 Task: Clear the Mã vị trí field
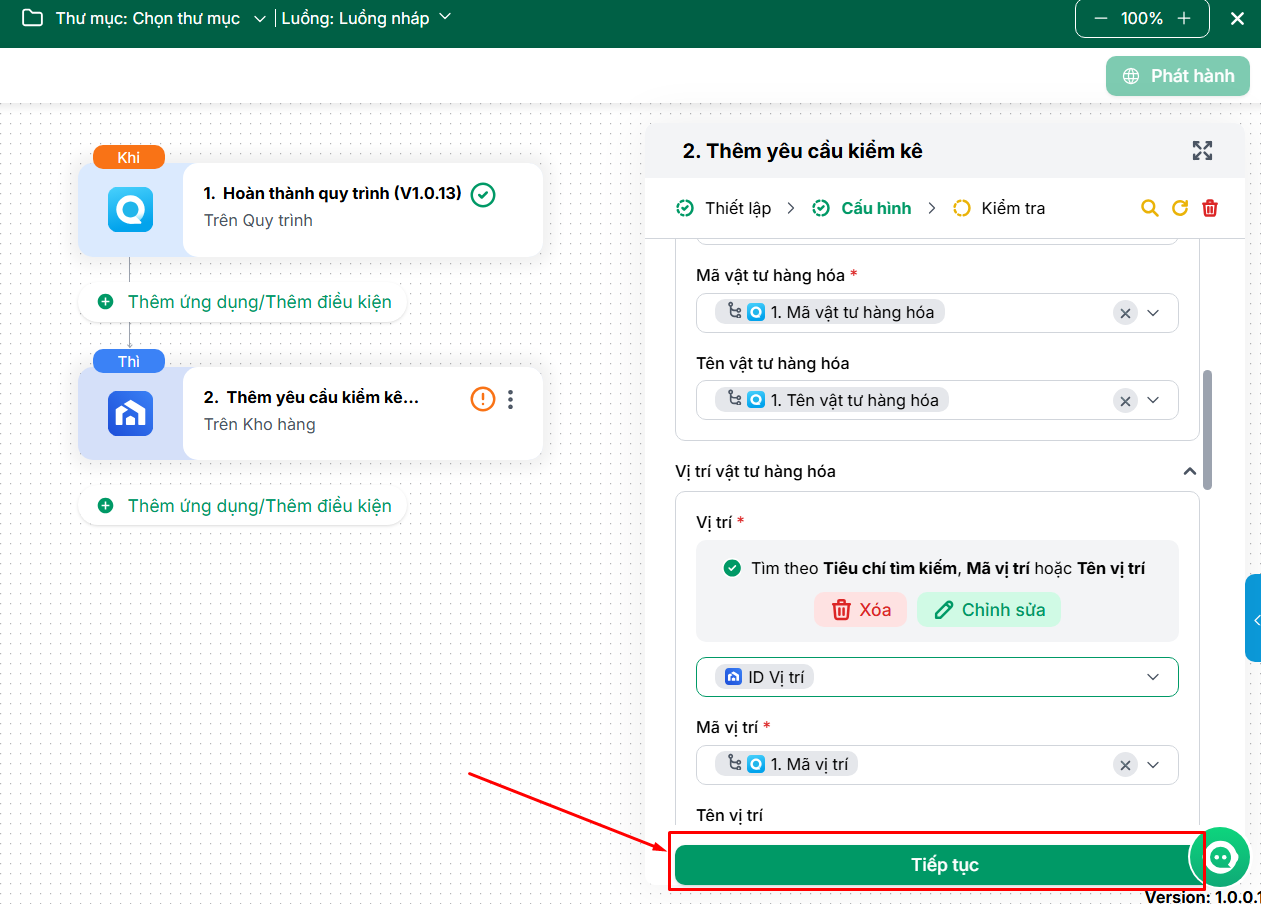coord(1125,765)
